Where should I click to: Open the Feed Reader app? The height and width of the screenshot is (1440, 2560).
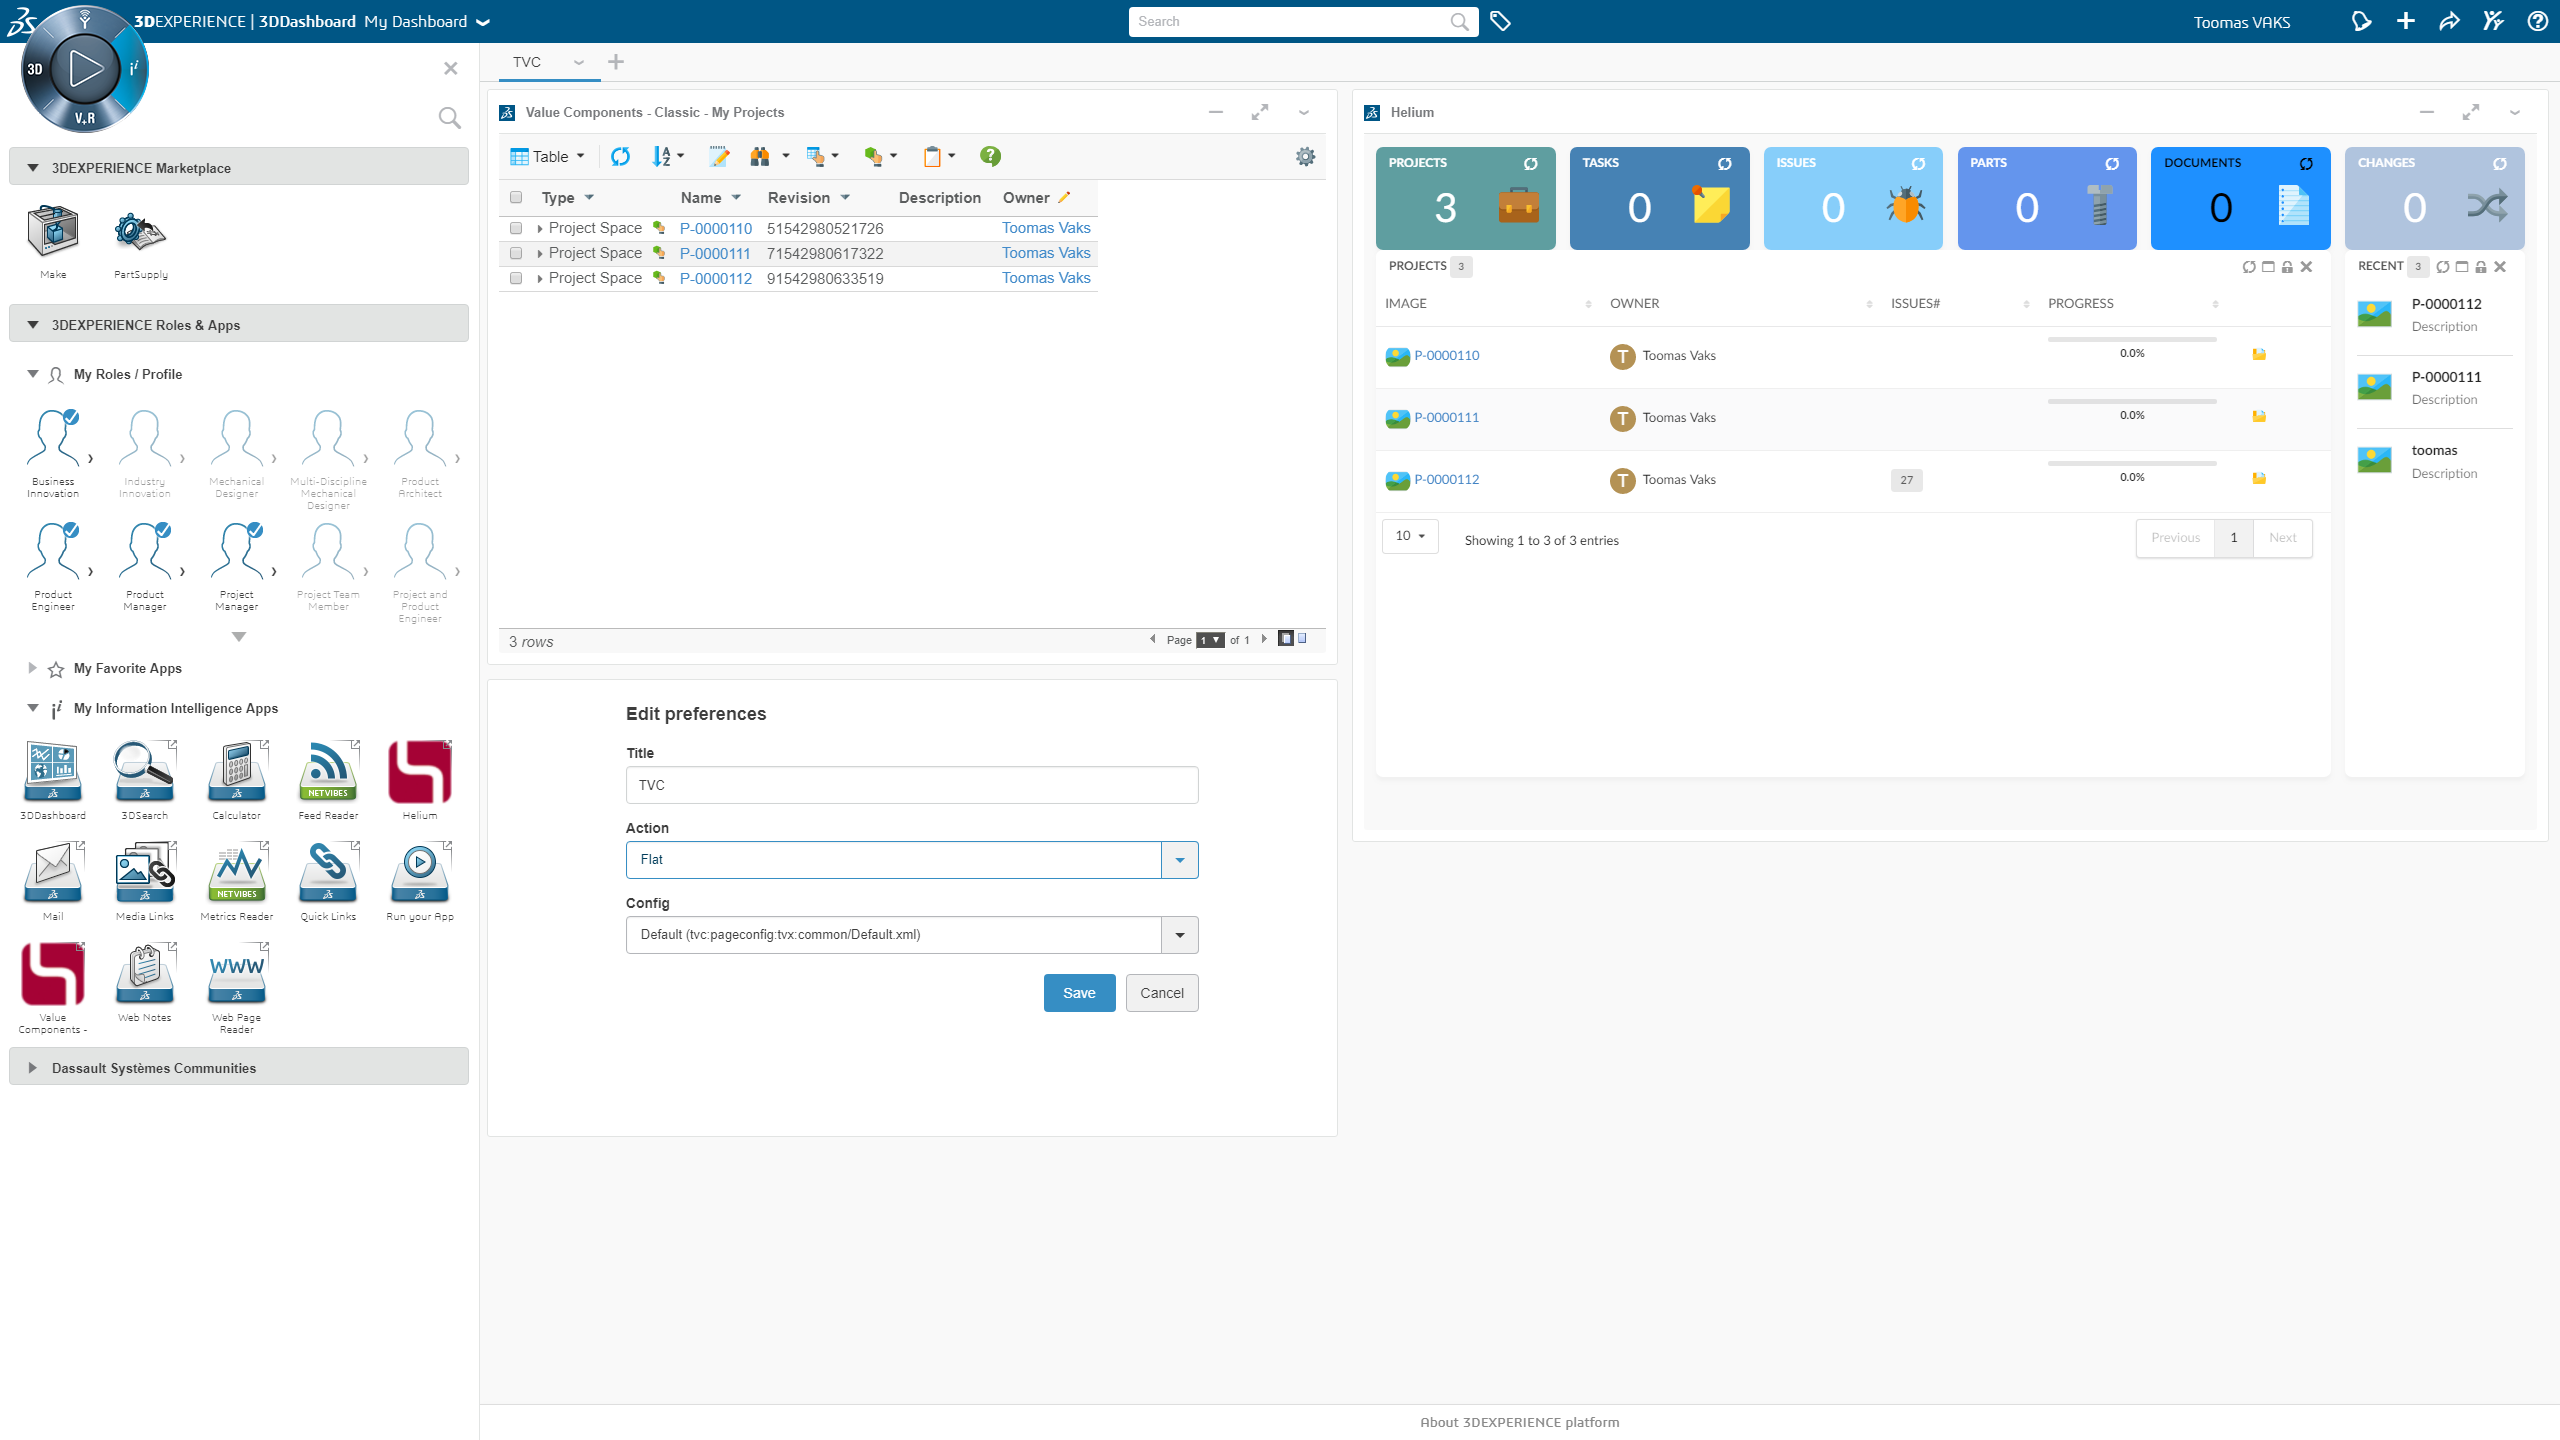[x=328, y=773]
